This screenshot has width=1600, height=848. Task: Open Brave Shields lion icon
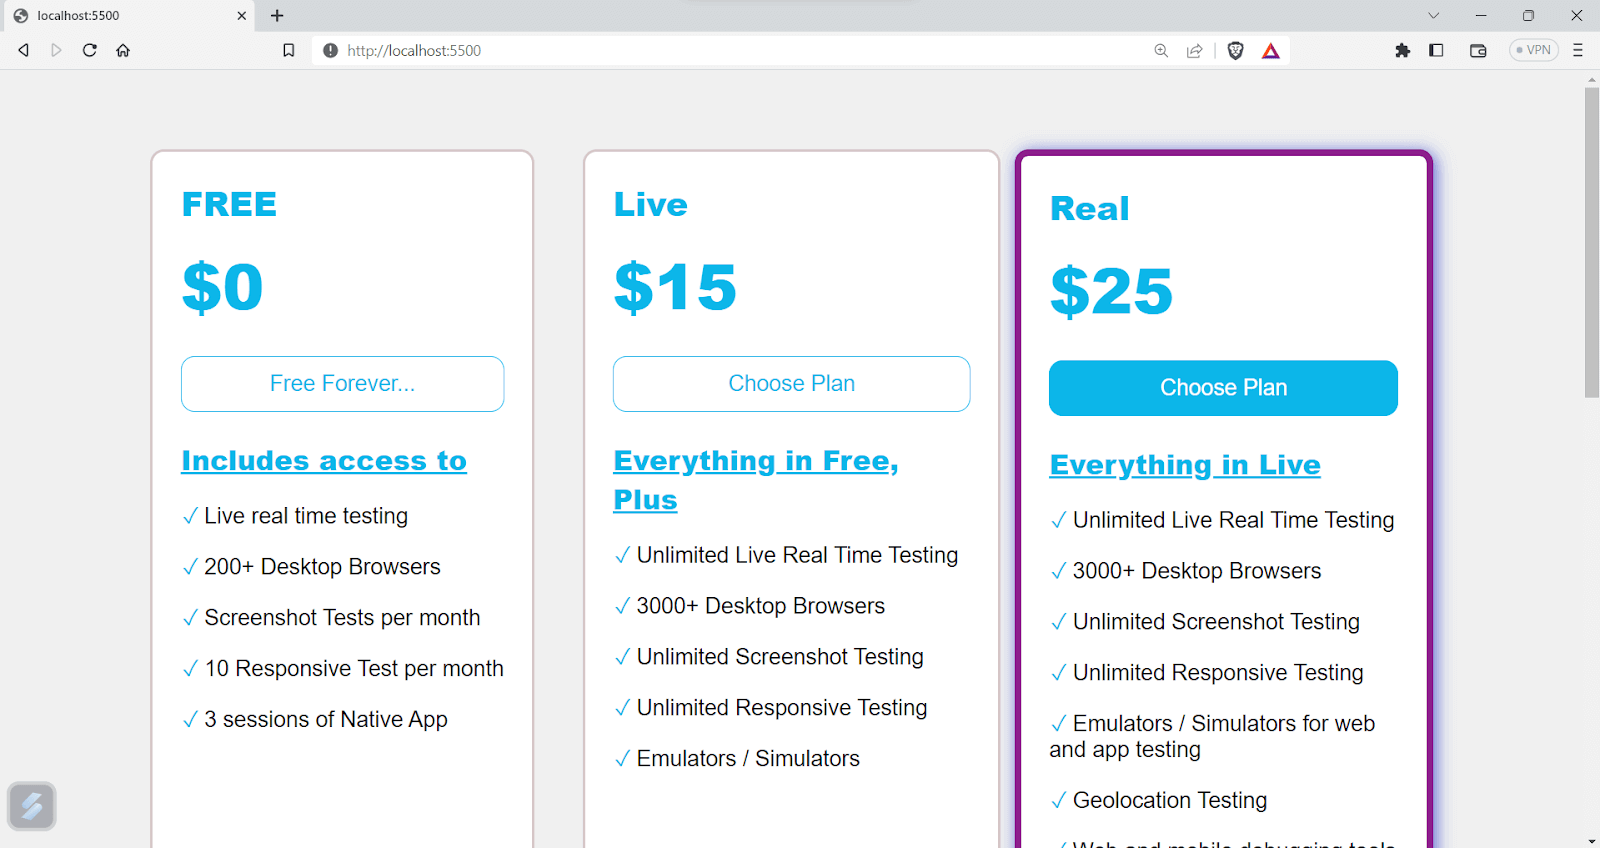click(x=1235, y=50)
